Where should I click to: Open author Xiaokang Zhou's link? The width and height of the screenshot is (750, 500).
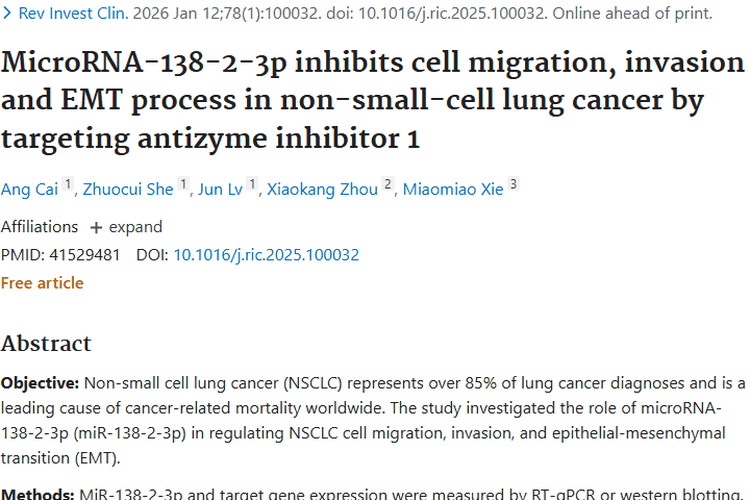coord(322,189)
